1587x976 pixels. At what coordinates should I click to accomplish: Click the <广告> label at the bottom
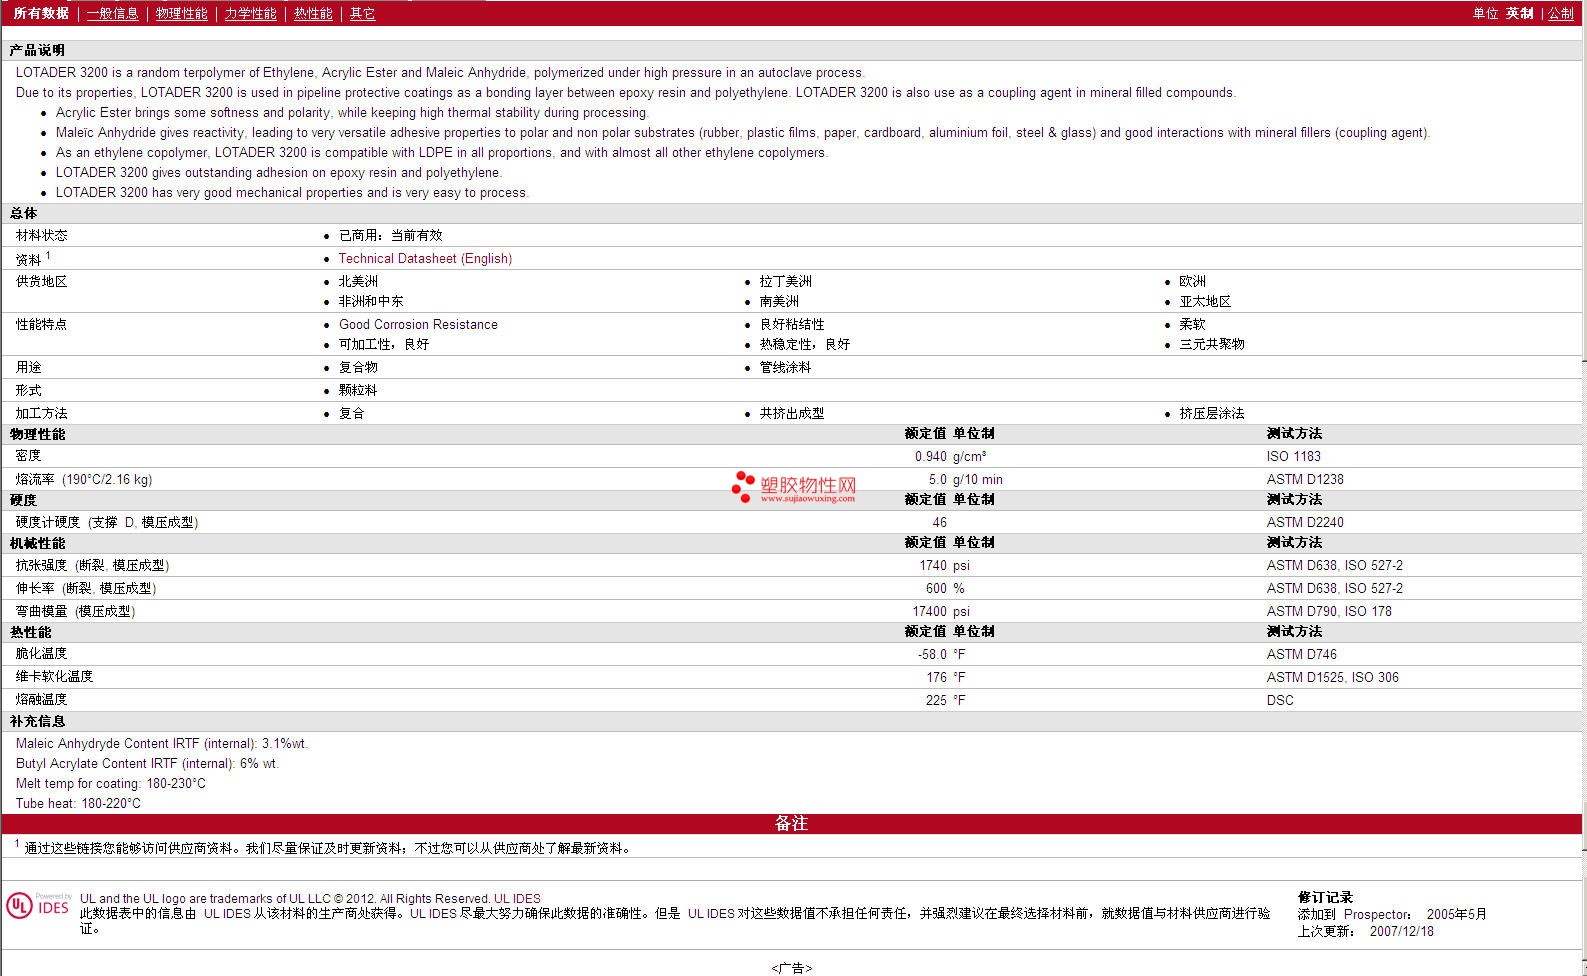(x=792, y=968)
